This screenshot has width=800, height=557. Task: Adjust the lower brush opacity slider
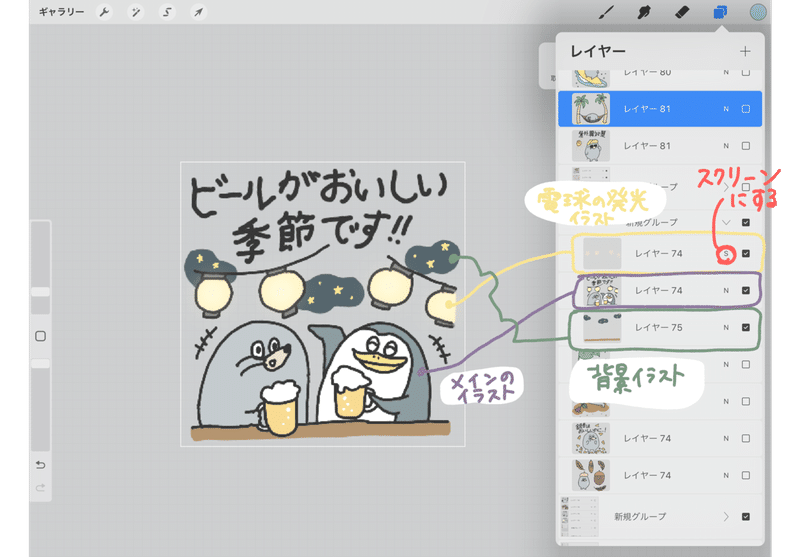41,363
